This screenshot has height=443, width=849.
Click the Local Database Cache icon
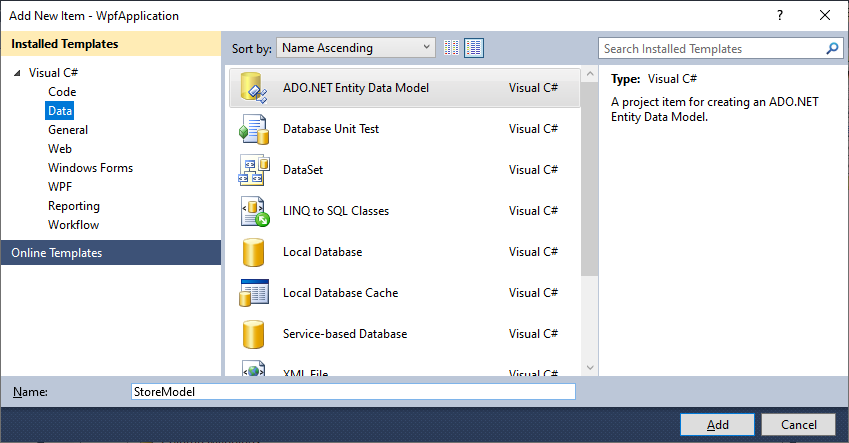pyautogui.click(x=253, y=293)
